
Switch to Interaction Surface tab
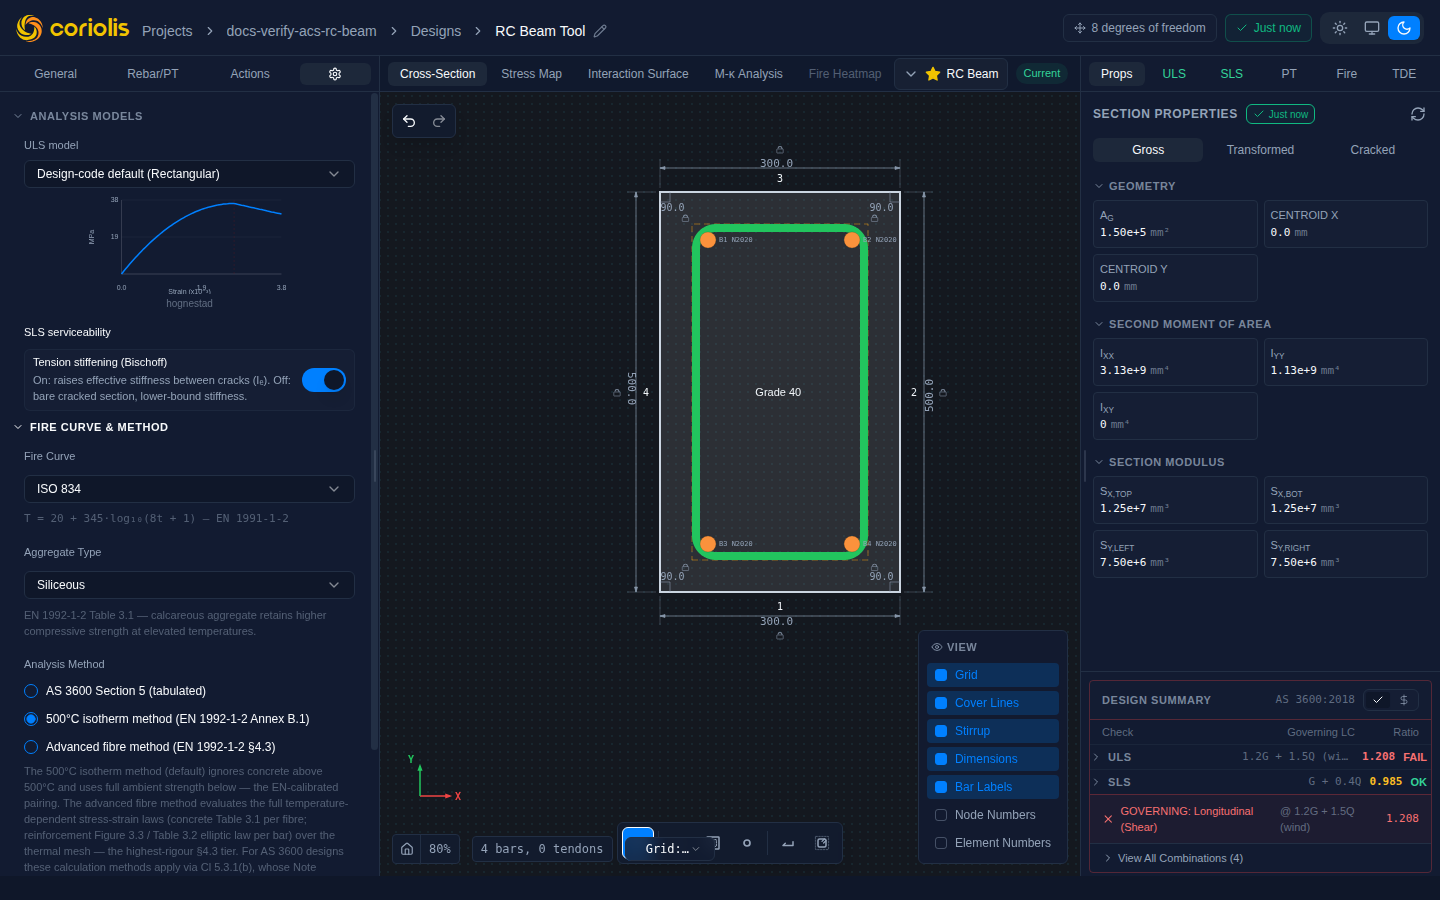(638, 74)
